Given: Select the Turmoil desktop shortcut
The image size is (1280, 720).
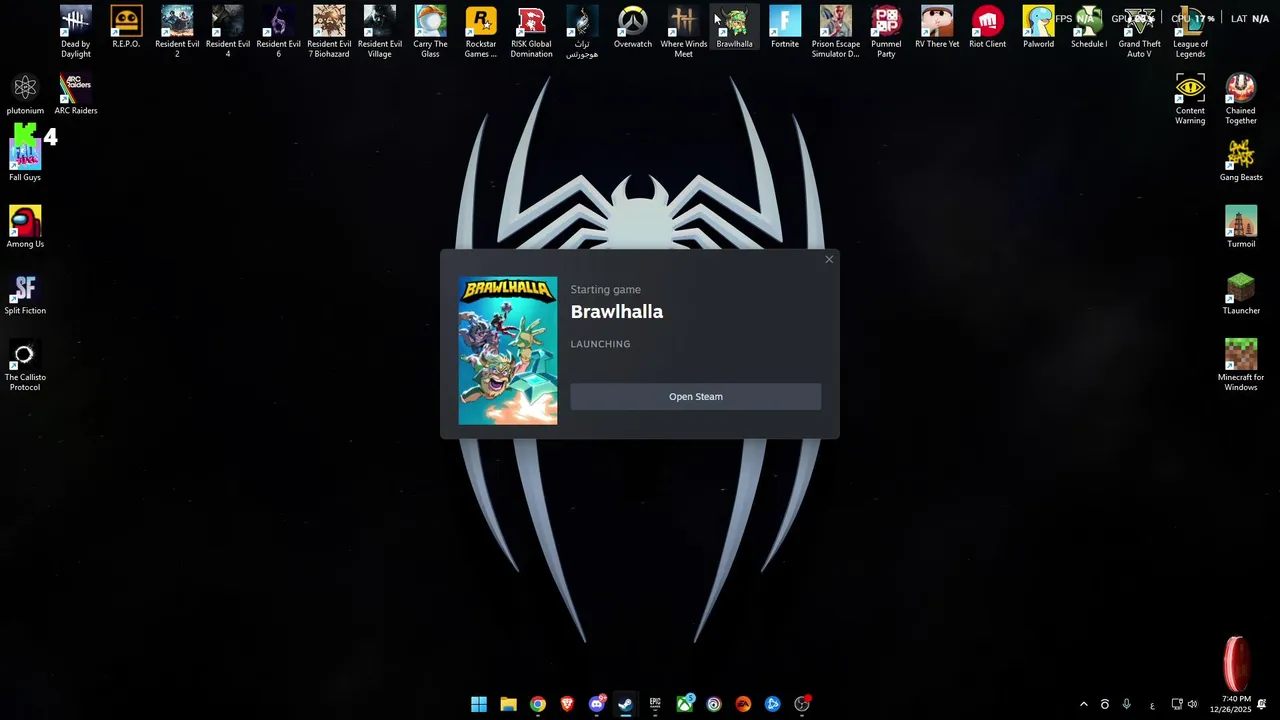Looking at the screenshot, I should pos(1241,227).
